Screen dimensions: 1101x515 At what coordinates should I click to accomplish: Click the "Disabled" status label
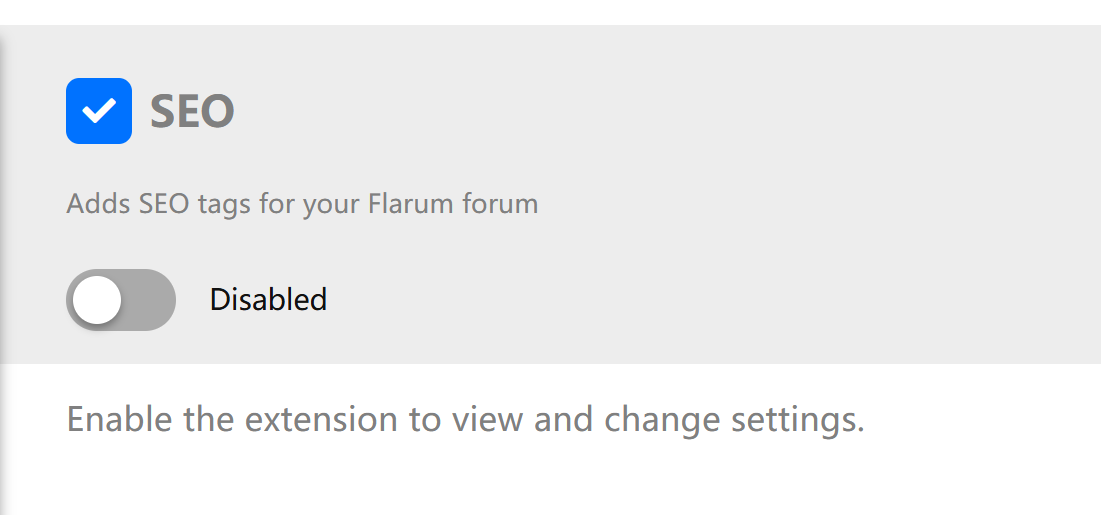[268, 300]
